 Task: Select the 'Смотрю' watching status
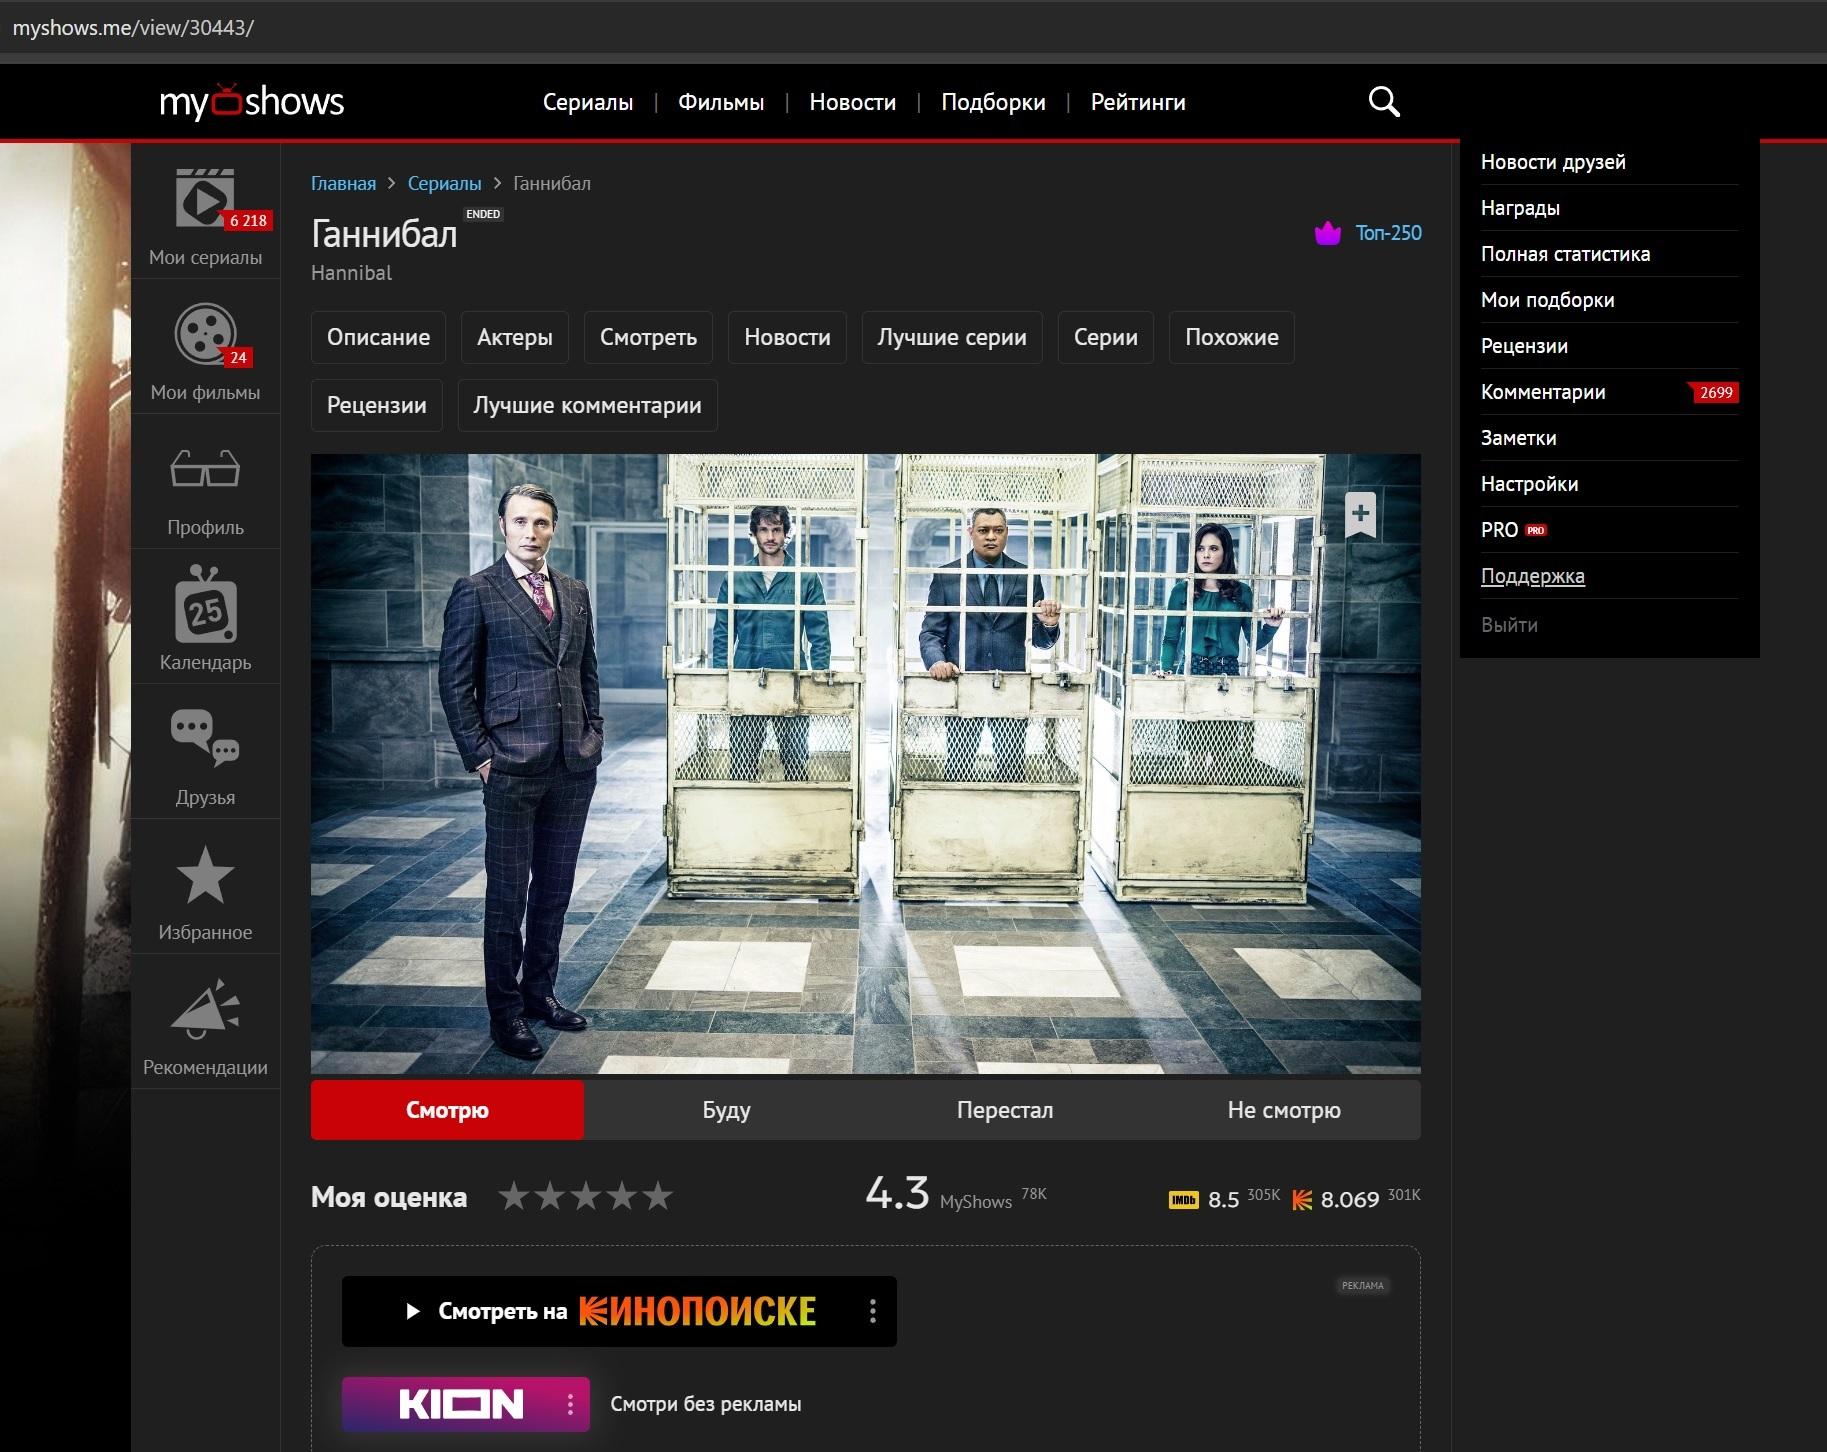[447, 1110]
